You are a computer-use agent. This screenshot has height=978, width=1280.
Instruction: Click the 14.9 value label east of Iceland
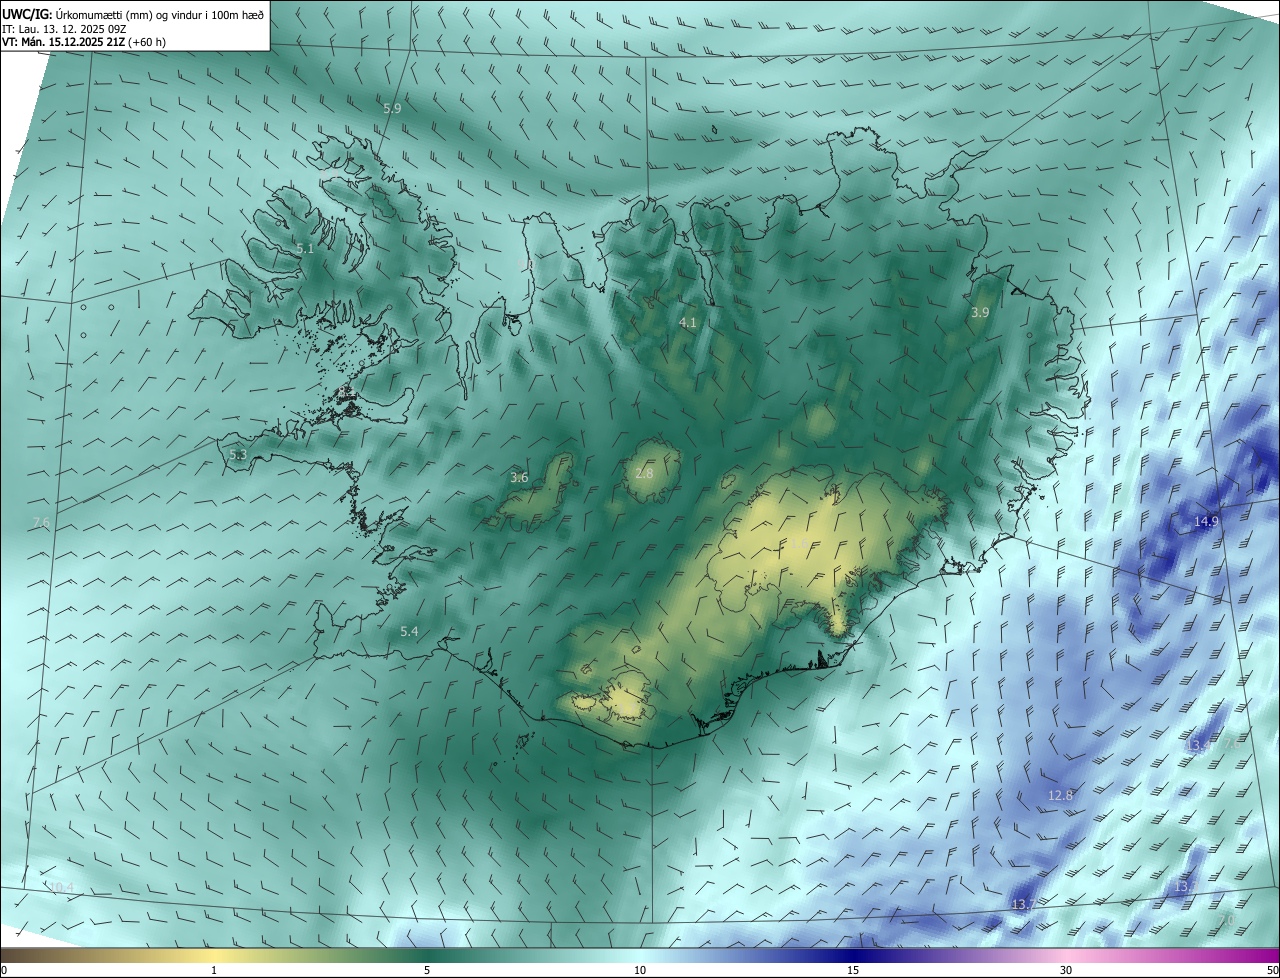pyautogui.click(x=1207, y=521)
